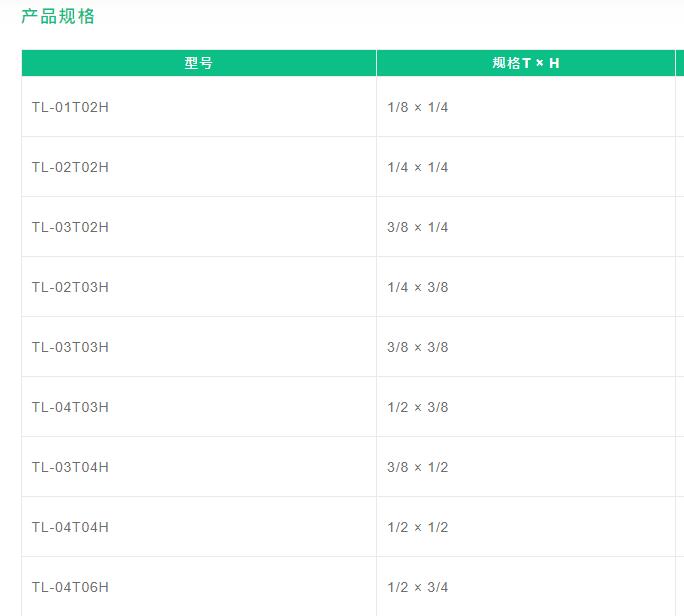
Task: Click the 3/8 × 3/8 spec cell
Action: point(526,347)
